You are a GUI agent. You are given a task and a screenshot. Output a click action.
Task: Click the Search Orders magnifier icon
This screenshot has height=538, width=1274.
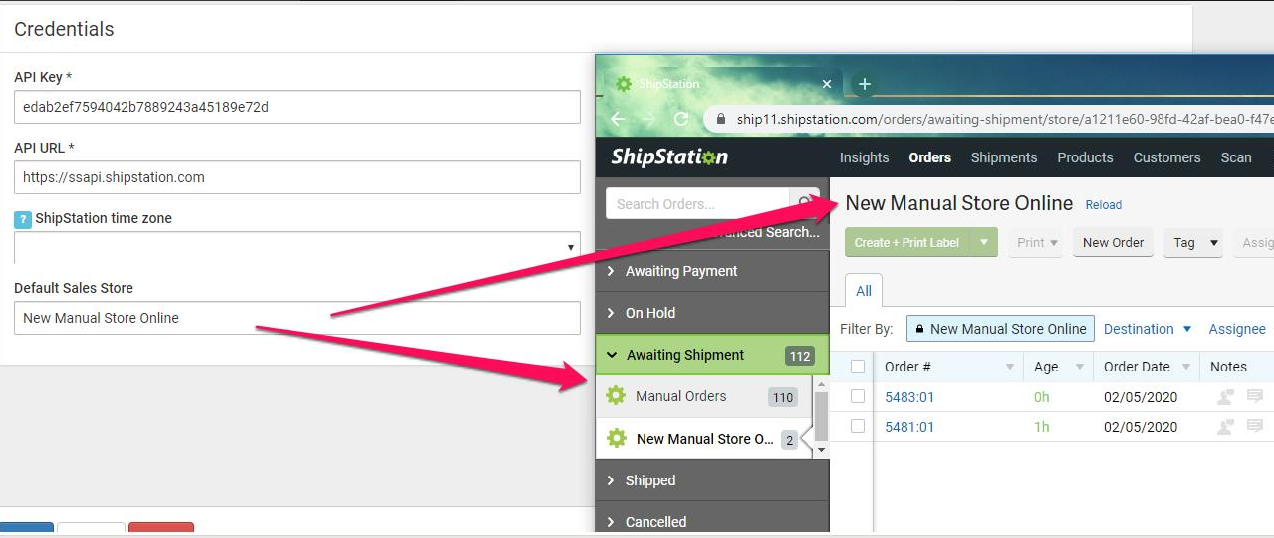pyautogui.click(x=805, y=204)
